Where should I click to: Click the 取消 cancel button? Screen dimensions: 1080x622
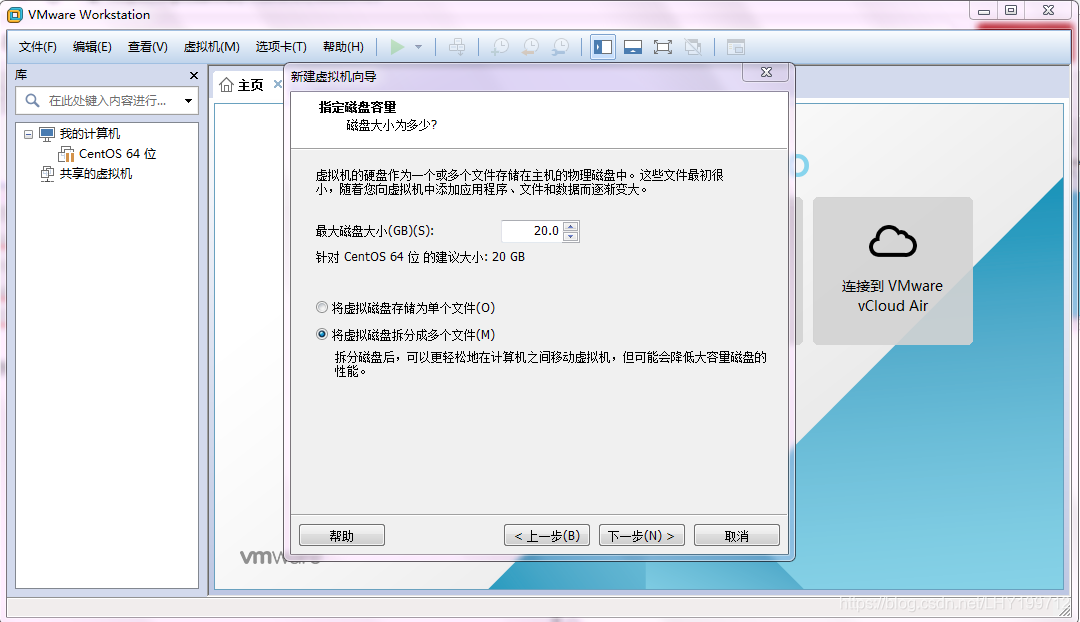(x=736, y=535)
